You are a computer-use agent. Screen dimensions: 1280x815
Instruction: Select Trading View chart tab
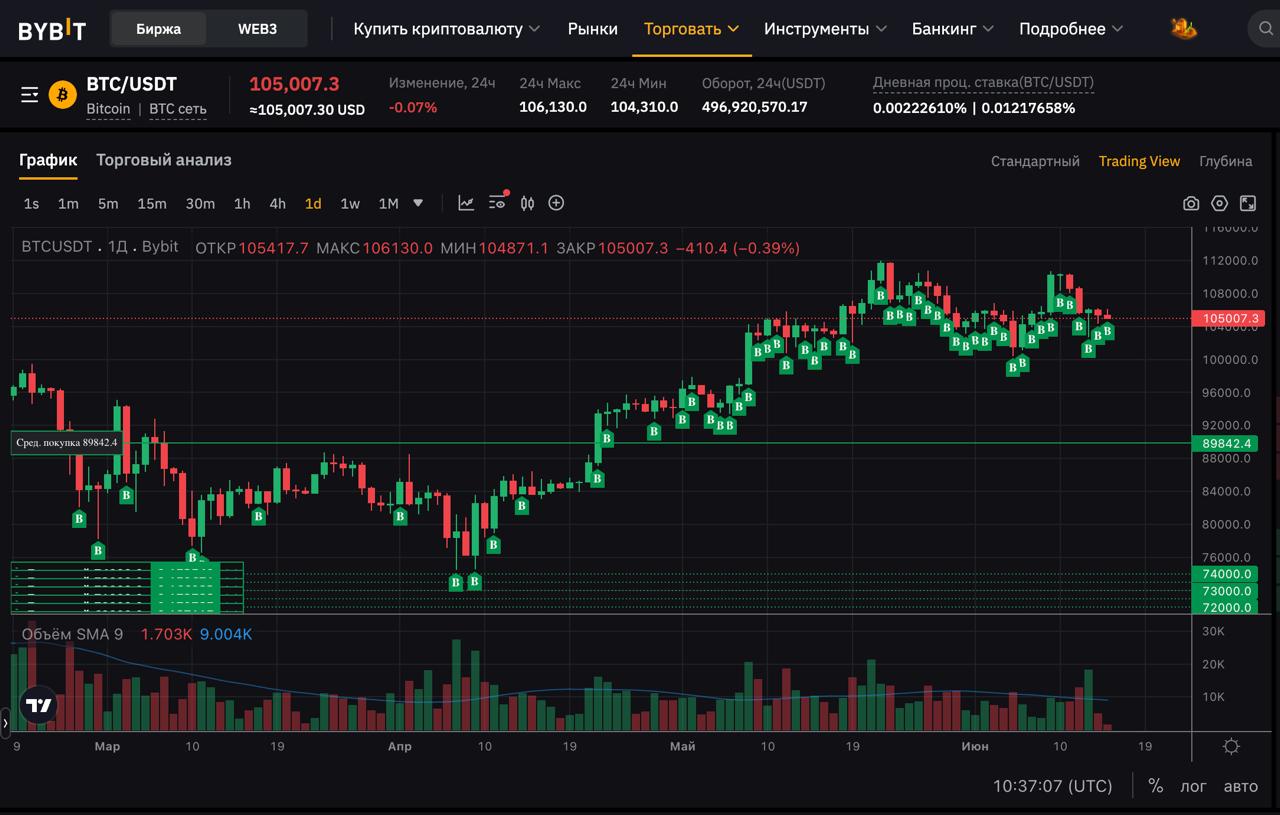click(1139, 161)
